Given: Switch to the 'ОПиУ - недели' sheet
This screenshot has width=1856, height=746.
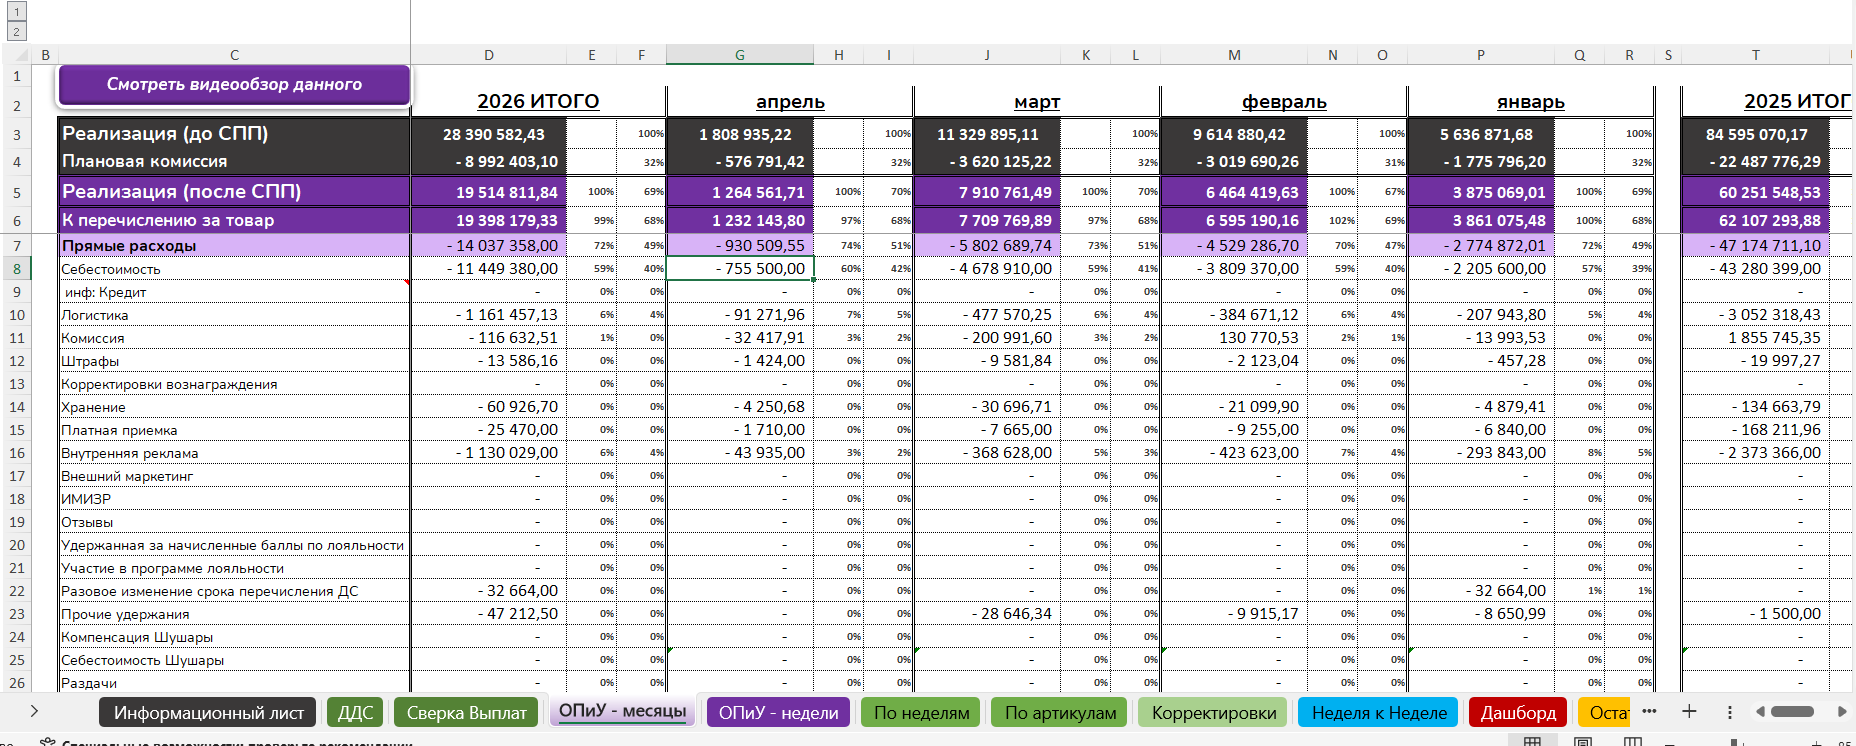Looking at the screenshot, I should point(778,713).
